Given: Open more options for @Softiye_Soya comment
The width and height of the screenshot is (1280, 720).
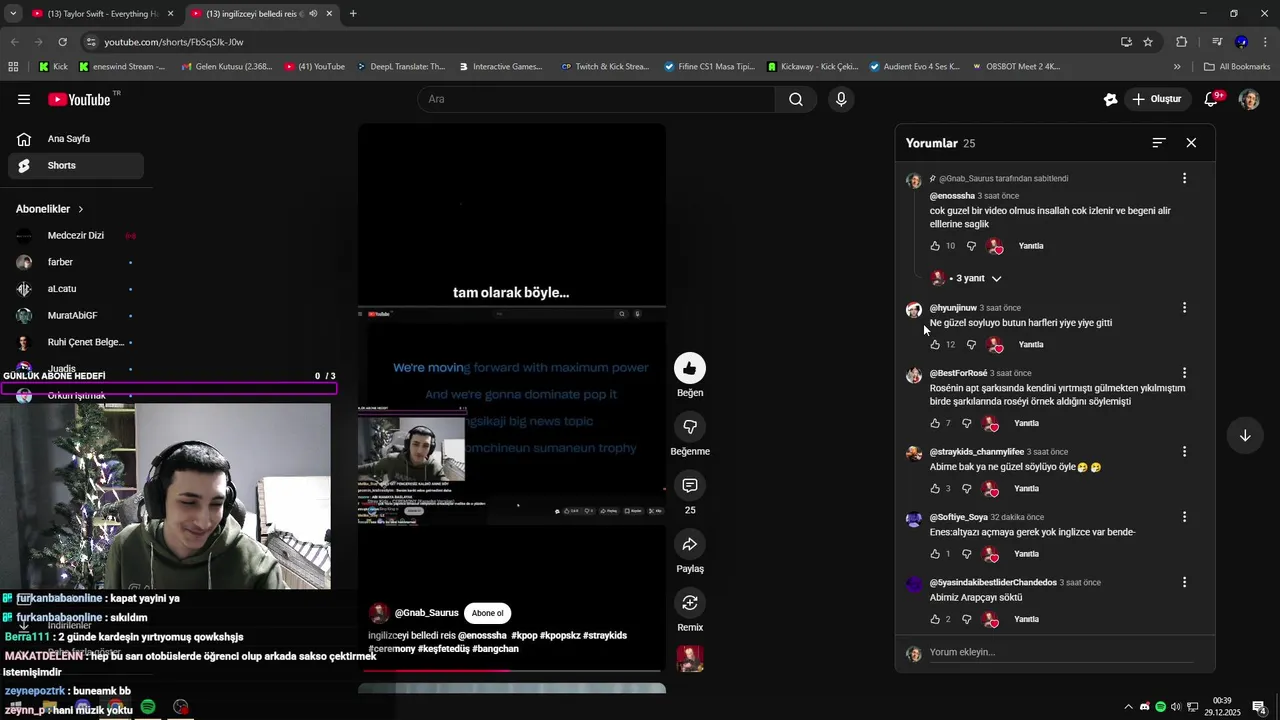Looking at the screenshot, I should tap(1184, 517).
